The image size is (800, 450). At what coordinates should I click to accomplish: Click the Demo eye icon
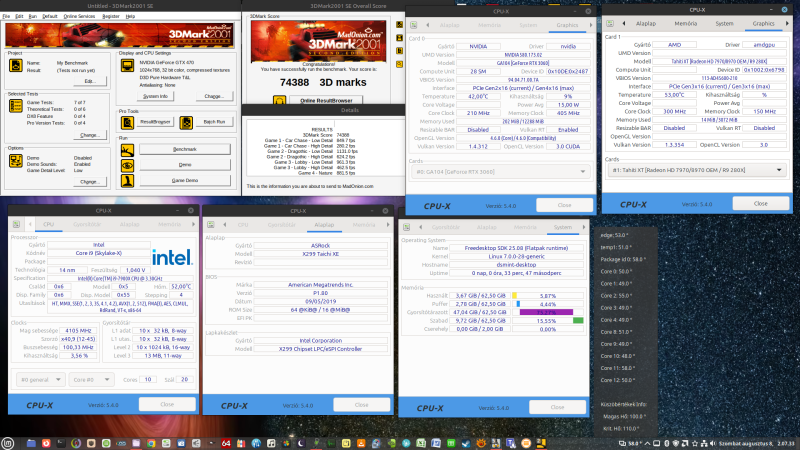[x=127, y=165]
